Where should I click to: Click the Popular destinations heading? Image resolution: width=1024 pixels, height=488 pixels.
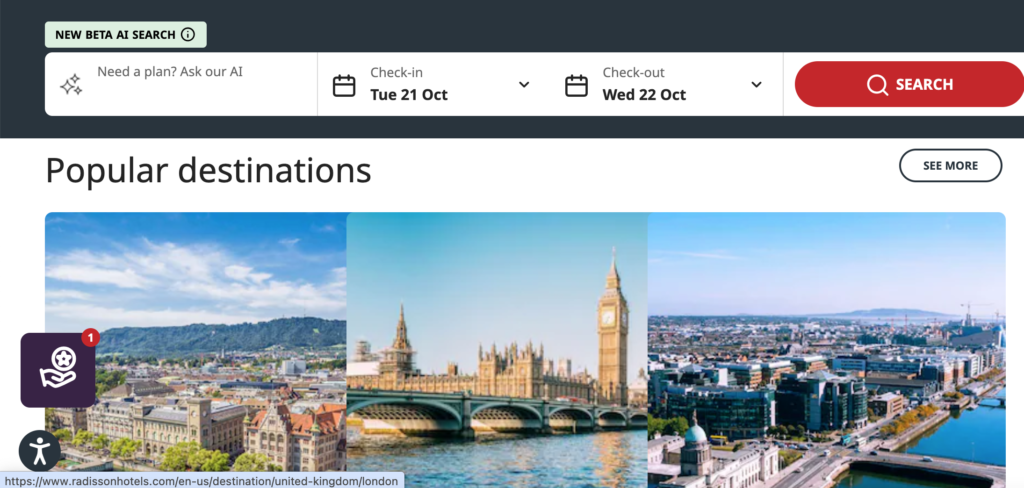click(x=208, y=170)
